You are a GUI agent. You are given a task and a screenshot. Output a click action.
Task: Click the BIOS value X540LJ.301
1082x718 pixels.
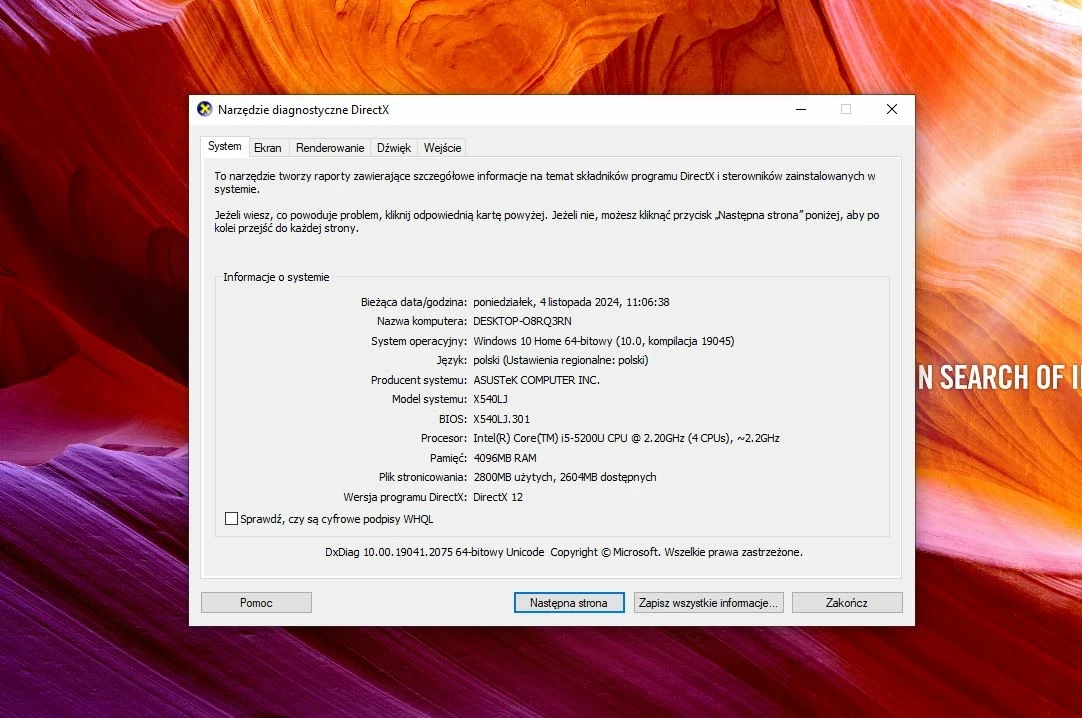(x=502, y=419)
